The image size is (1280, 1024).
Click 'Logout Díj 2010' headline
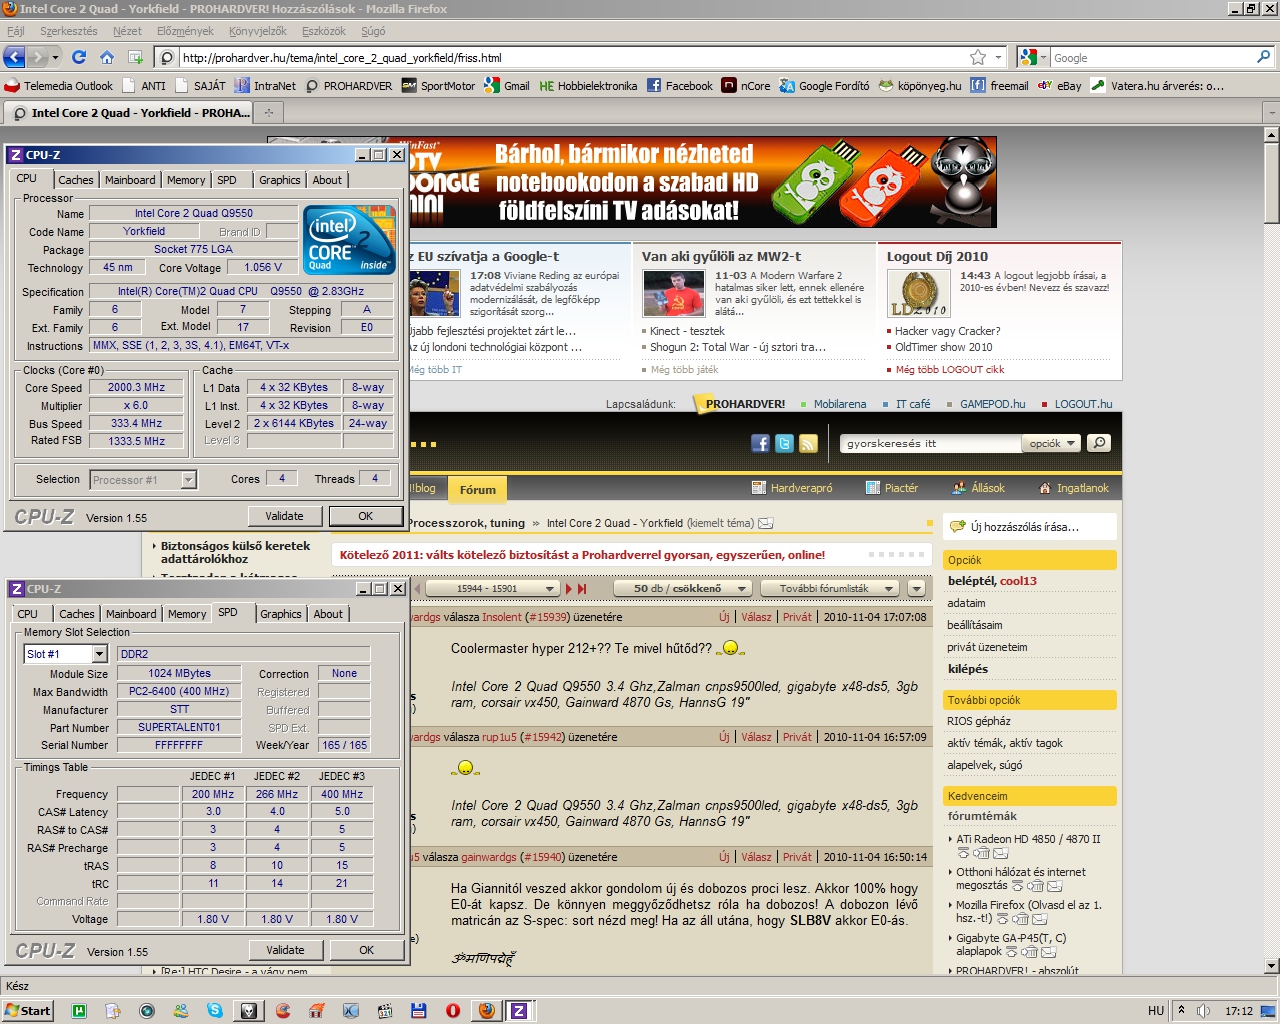[937, 256]
